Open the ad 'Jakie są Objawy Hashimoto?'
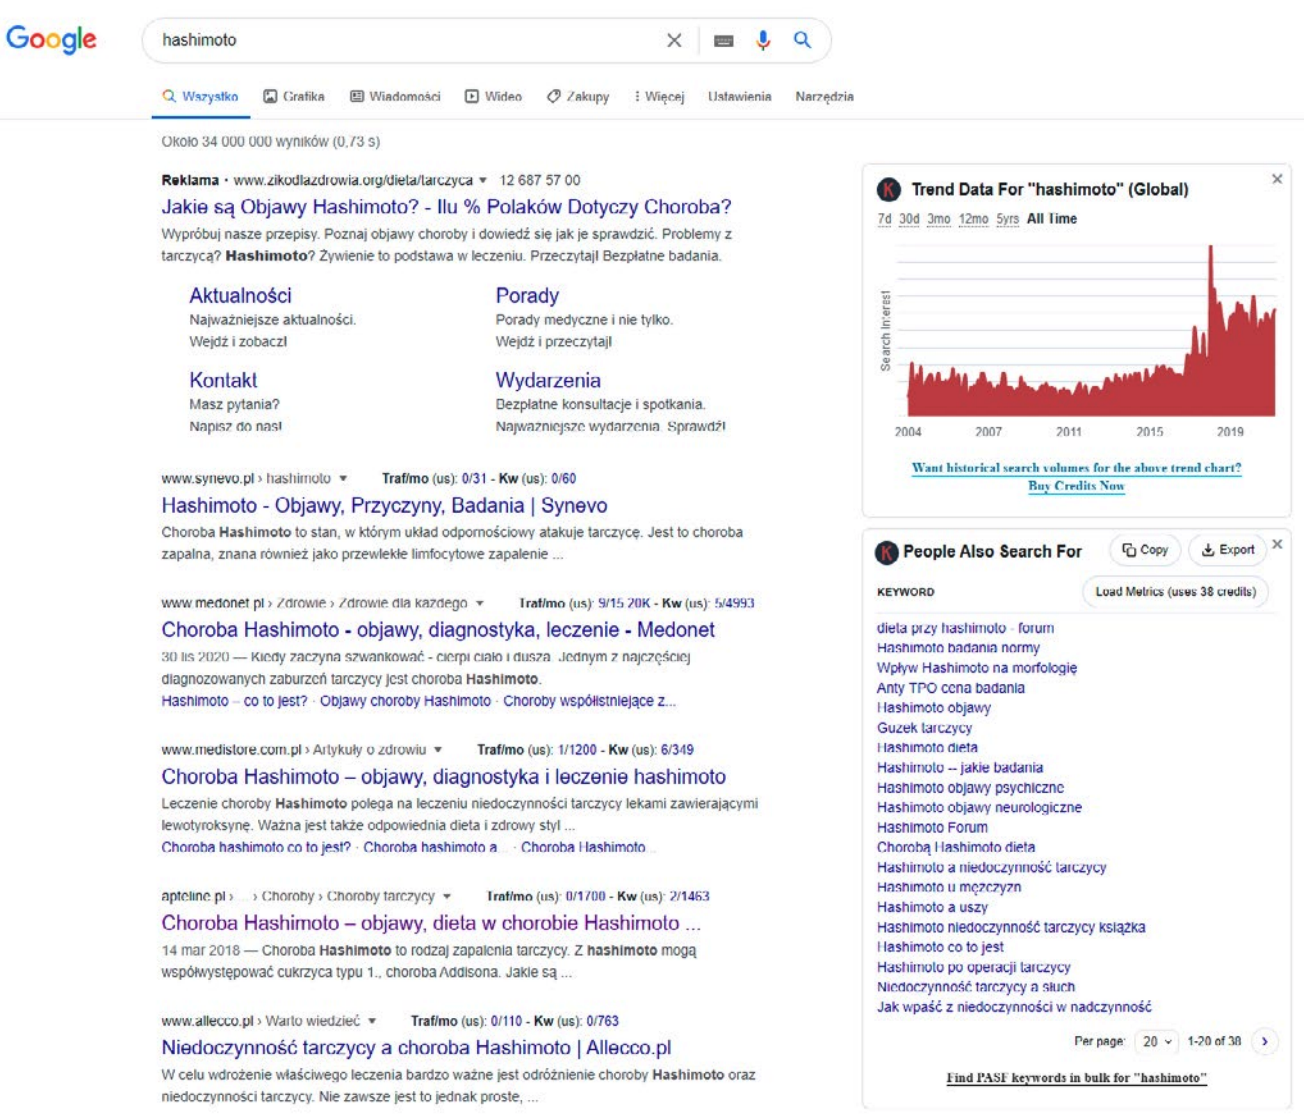 [x=446, y=207]
